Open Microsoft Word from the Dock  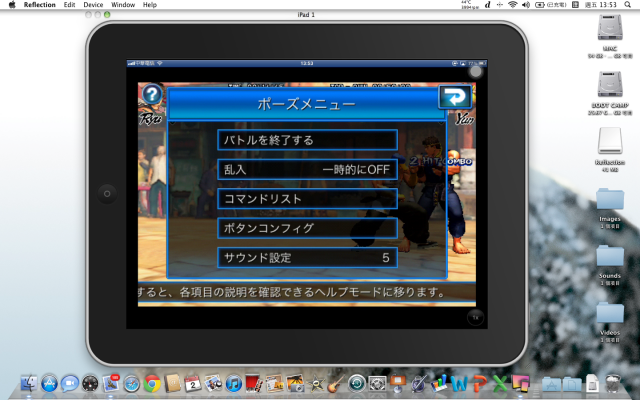[x=459, y=384]
